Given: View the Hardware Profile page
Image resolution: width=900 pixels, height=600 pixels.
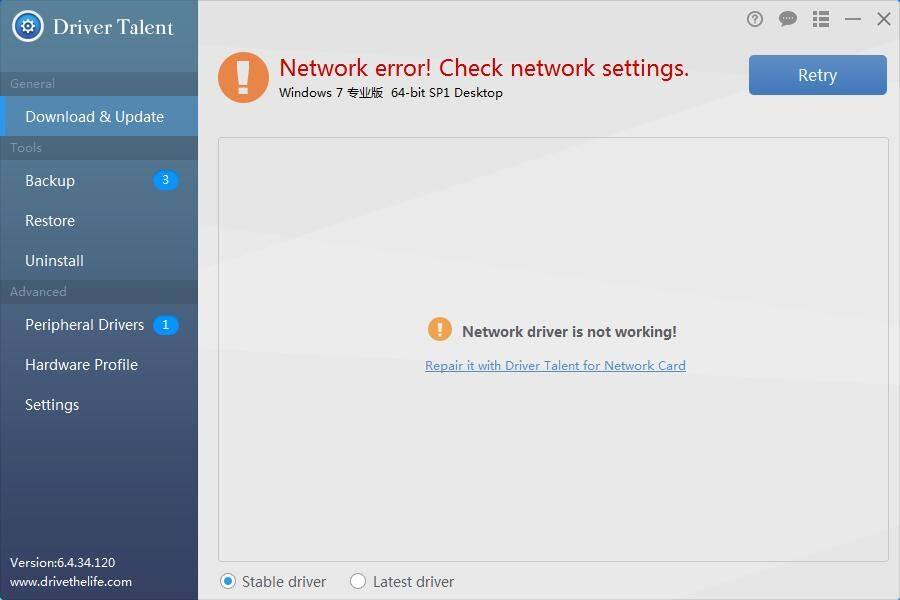Looking at the screenshot, I should (x=99, y=365).
